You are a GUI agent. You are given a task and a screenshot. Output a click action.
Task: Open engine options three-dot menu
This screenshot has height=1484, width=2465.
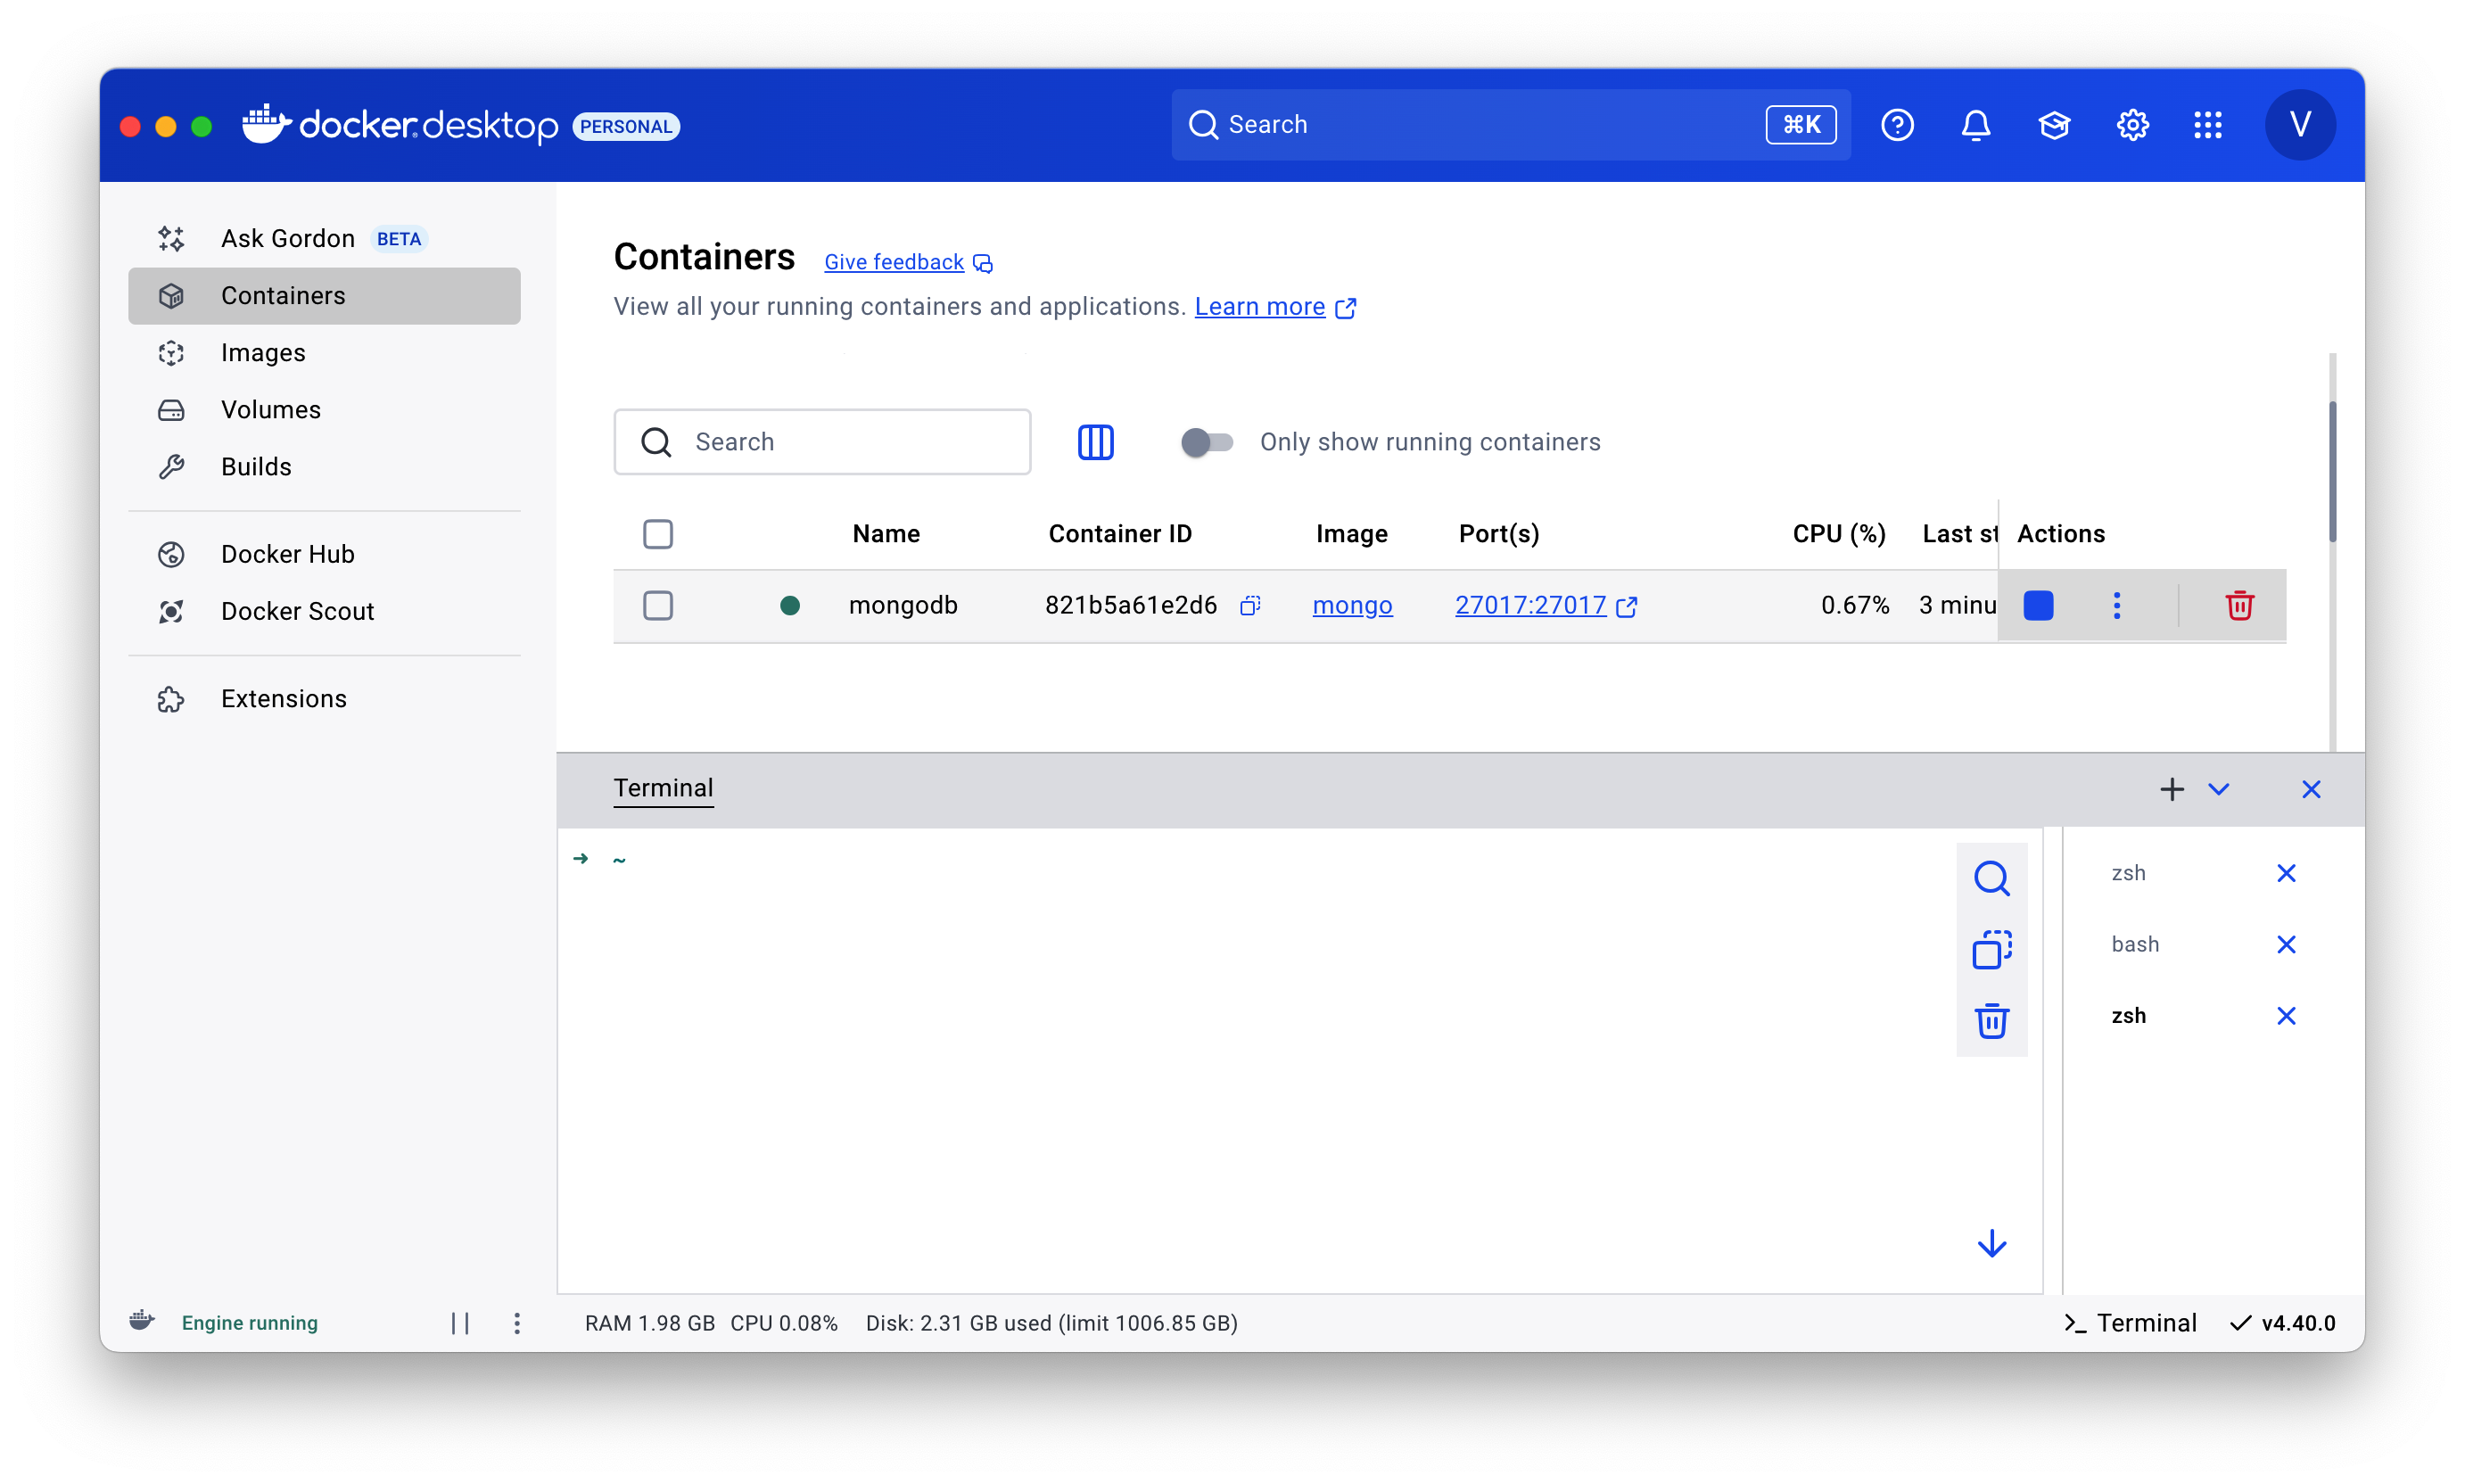[x=516, y=1323]
